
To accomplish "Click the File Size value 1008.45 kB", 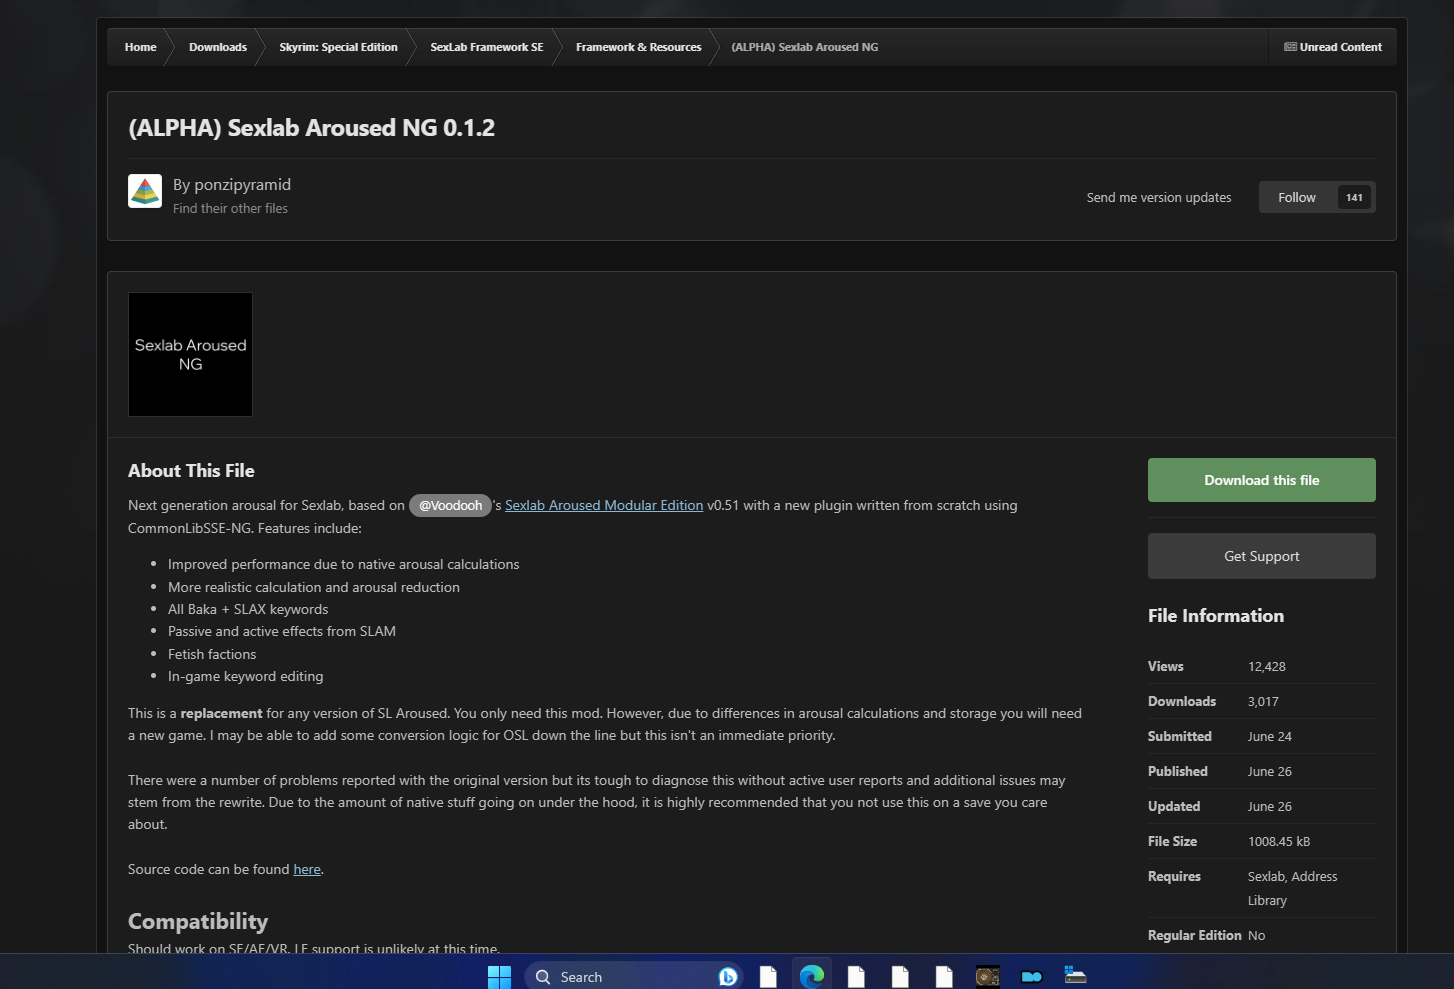I will coord(1279,841).
